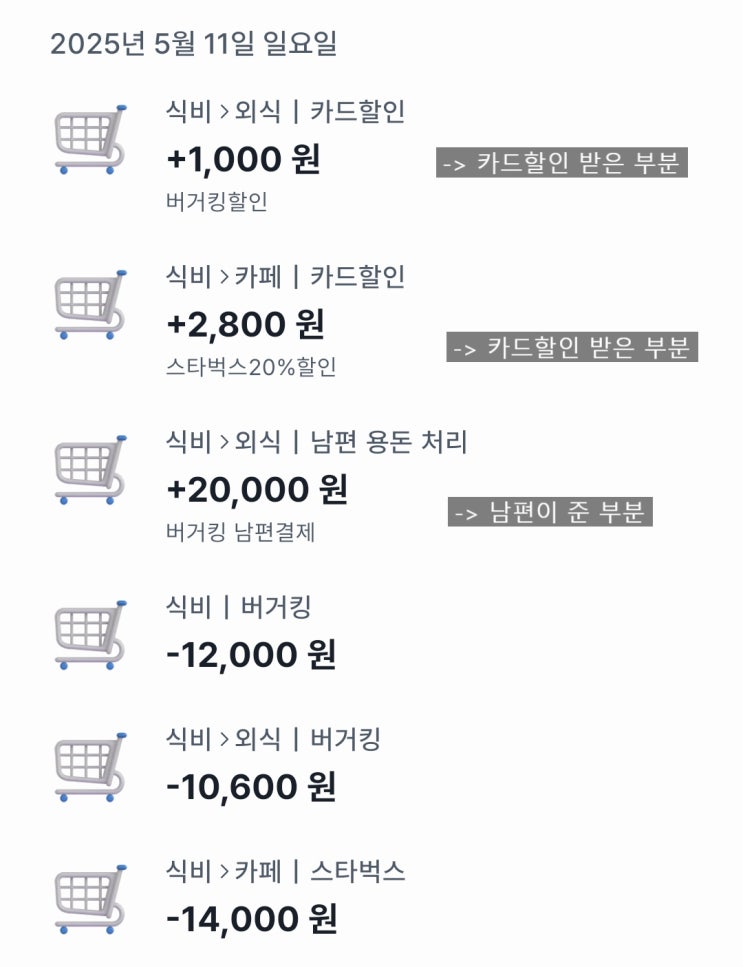743x967 pixels.
Task: Select the -12,000 원 transaction amount
Action: (250, 655)
